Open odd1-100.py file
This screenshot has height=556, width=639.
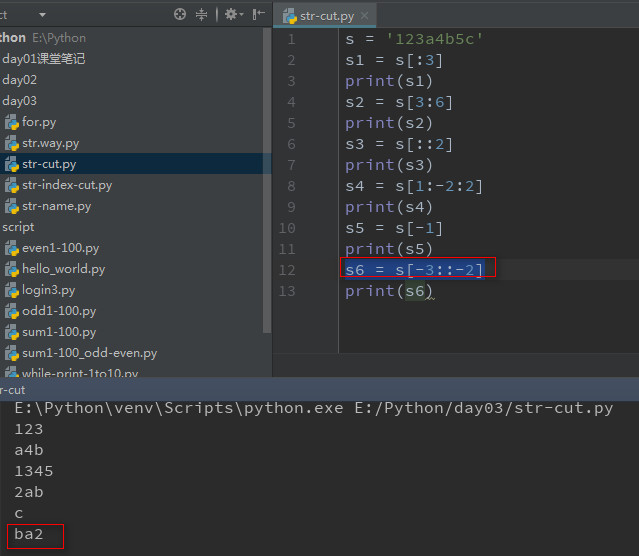coord(59,311)
